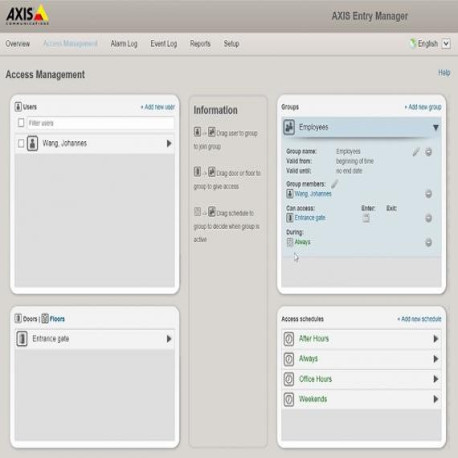Screen dimensions: 458x458
Task: Open the Help link
Action: (444, 73)
